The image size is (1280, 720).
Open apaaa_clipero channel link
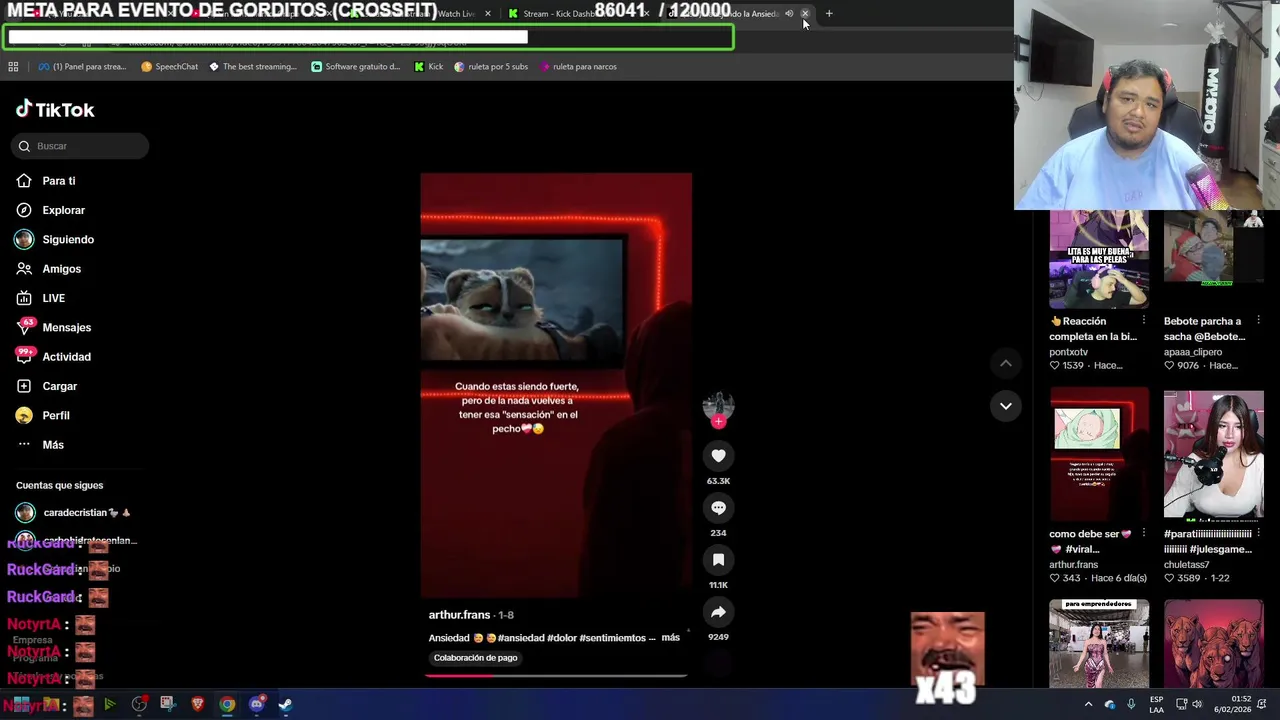(x=1193, y=352)
